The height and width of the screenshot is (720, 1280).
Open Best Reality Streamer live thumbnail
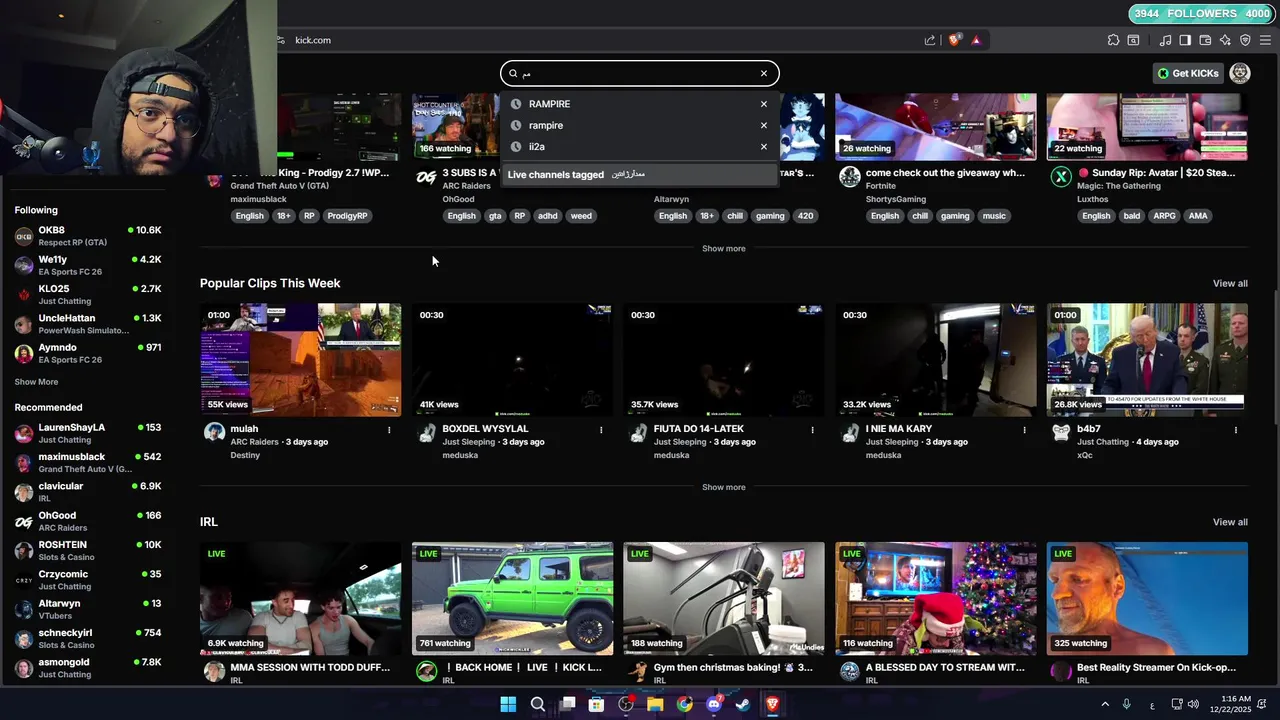point(1147,598)
